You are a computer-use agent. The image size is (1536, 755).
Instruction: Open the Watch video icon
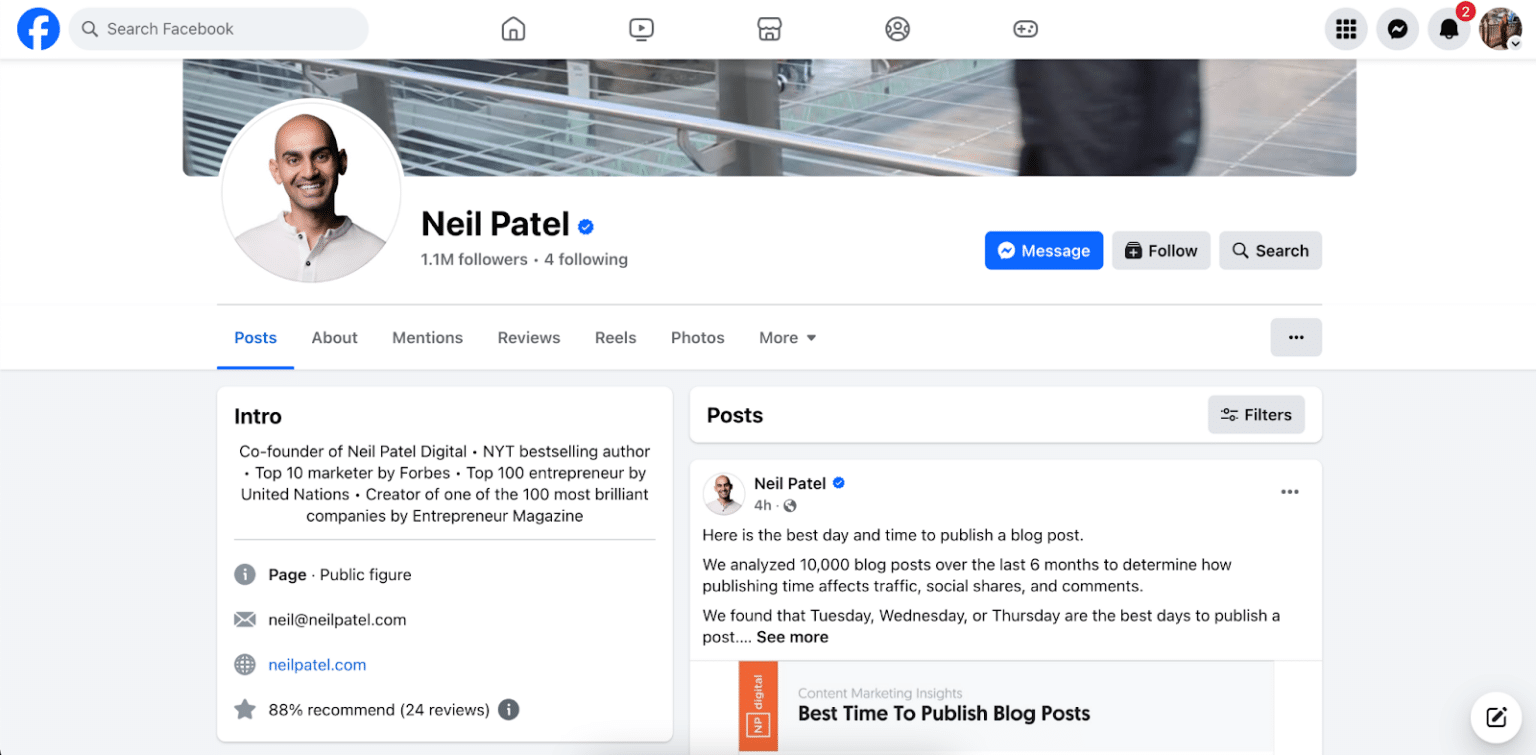coord(641,28)
